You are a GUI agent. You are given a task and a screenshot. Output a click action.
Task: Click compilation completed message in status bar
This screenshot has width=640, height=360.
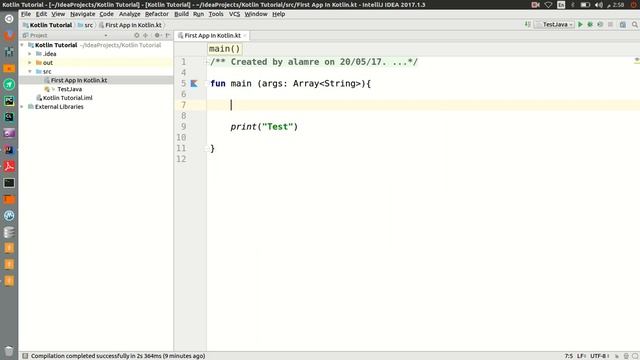pyautogui.click(x=118, y=356)
